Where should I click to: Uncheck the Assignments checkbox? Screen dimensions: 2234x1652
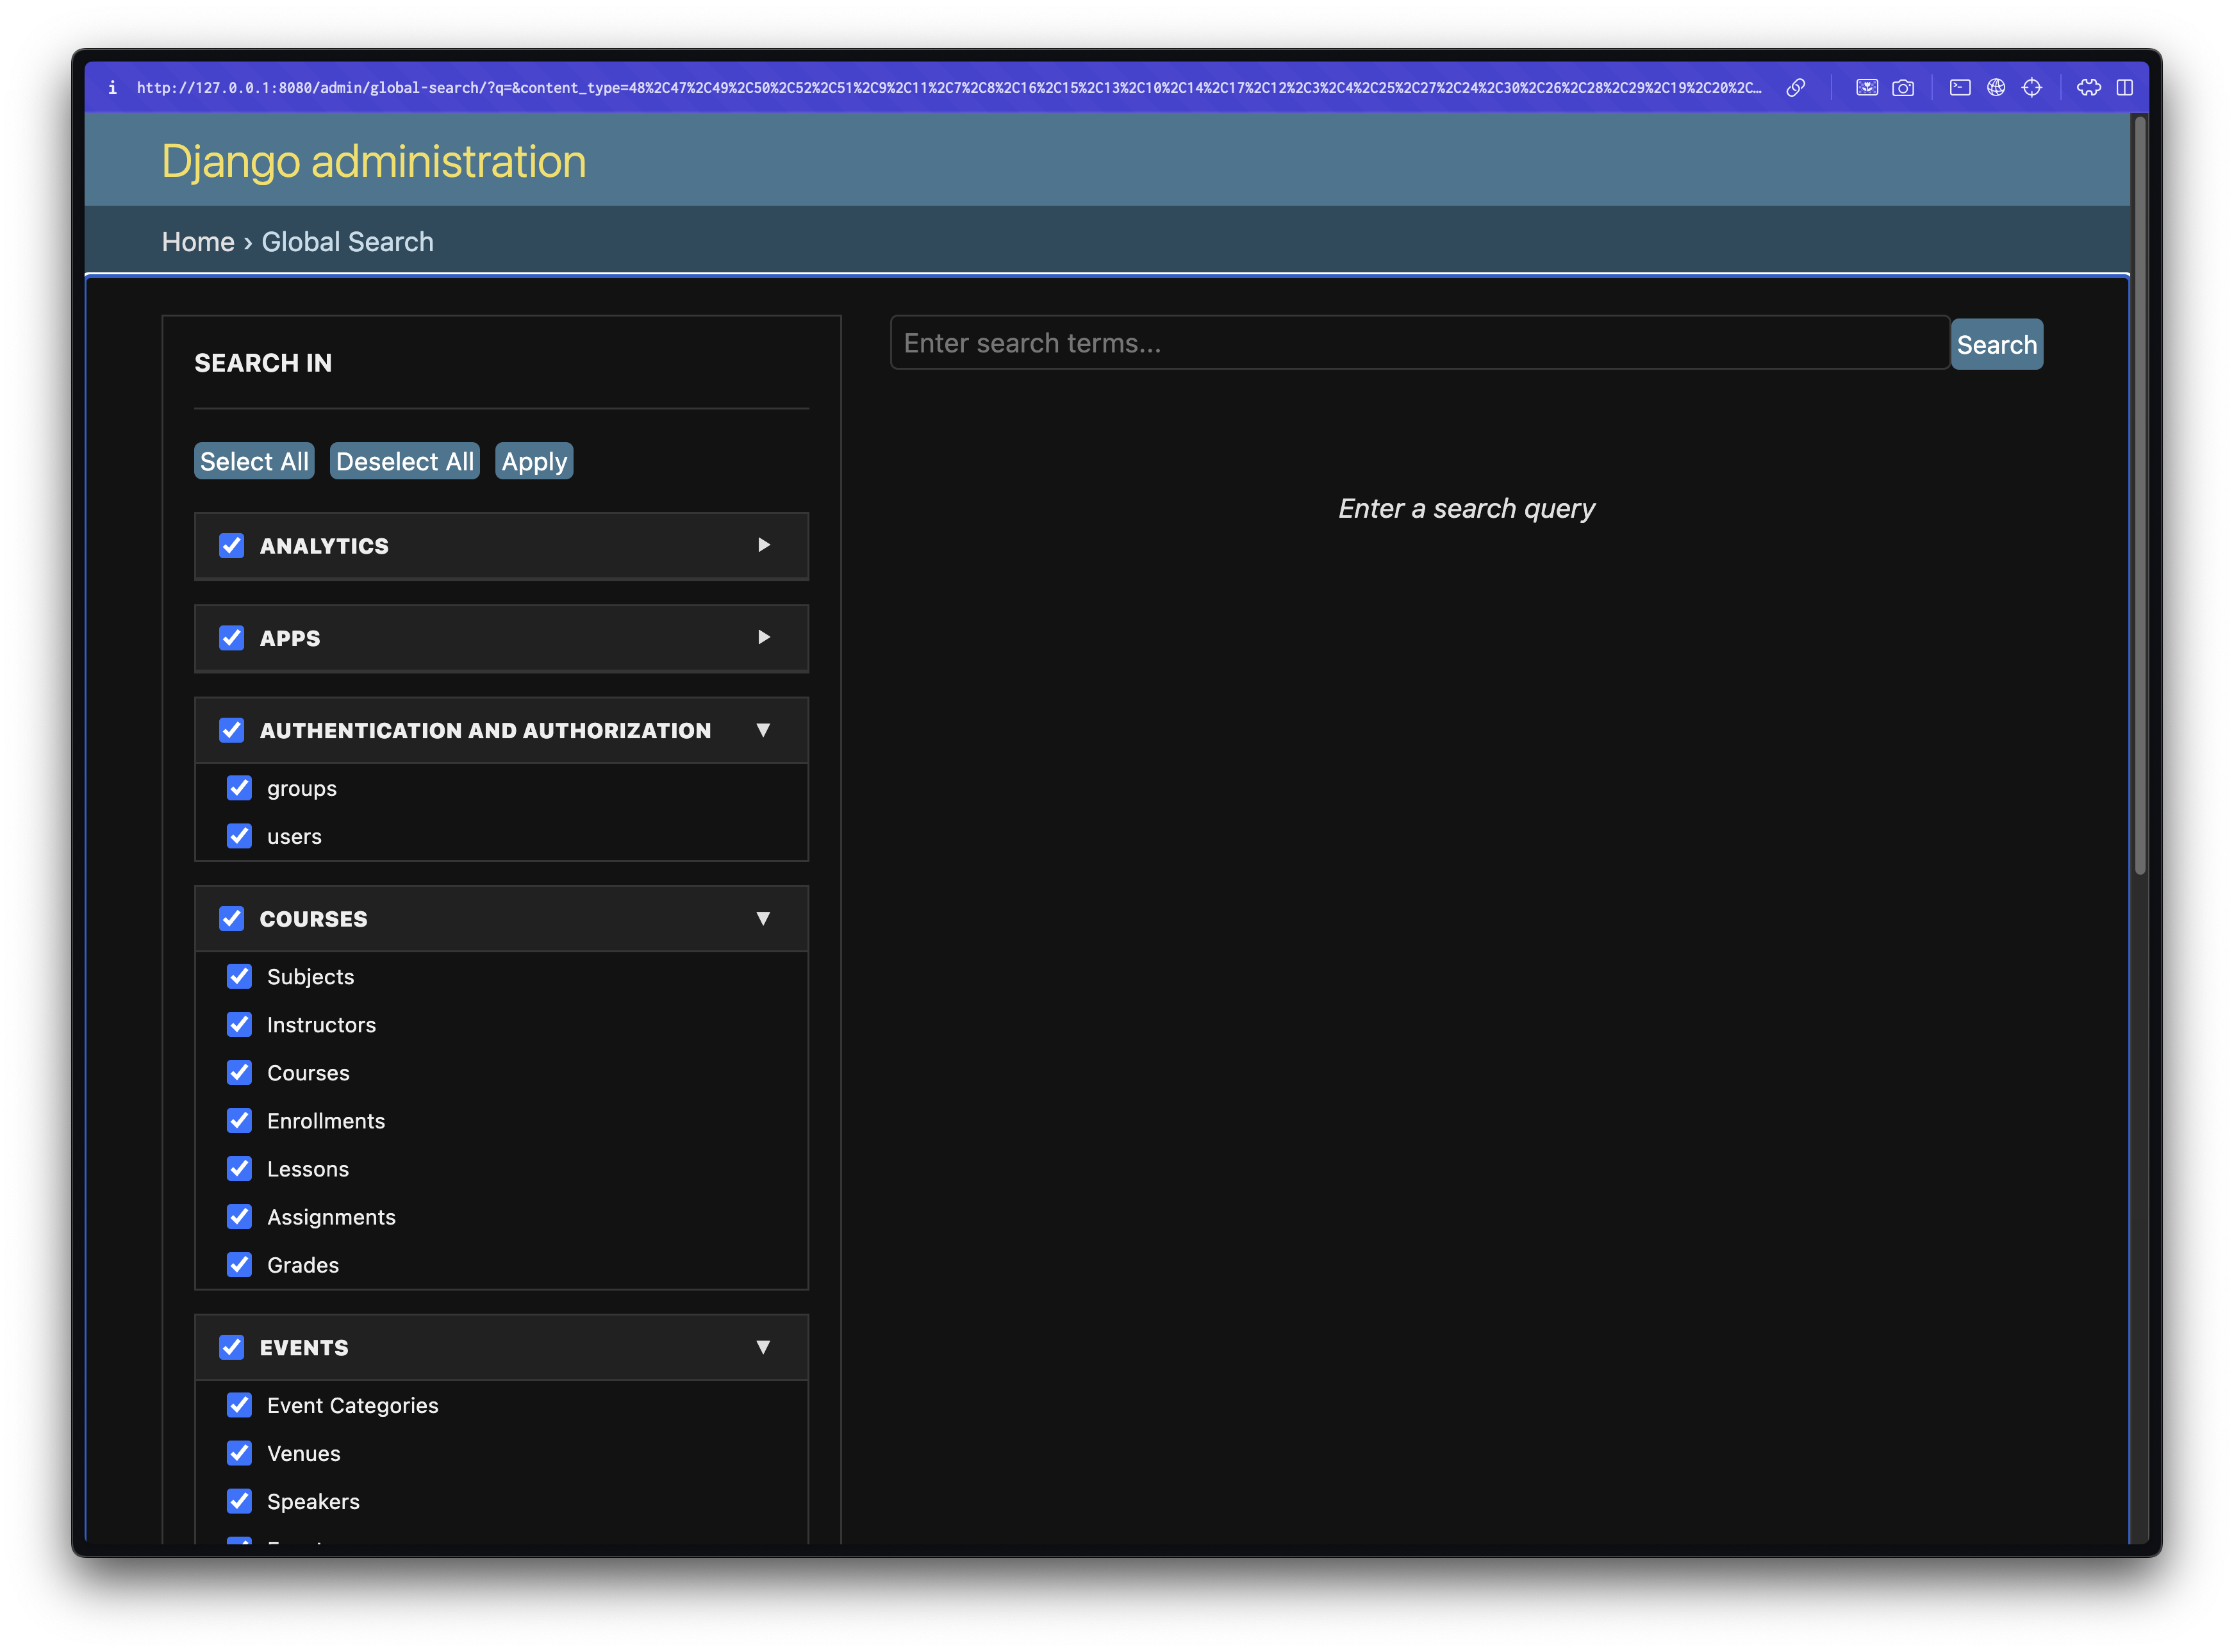[239, 1216]
